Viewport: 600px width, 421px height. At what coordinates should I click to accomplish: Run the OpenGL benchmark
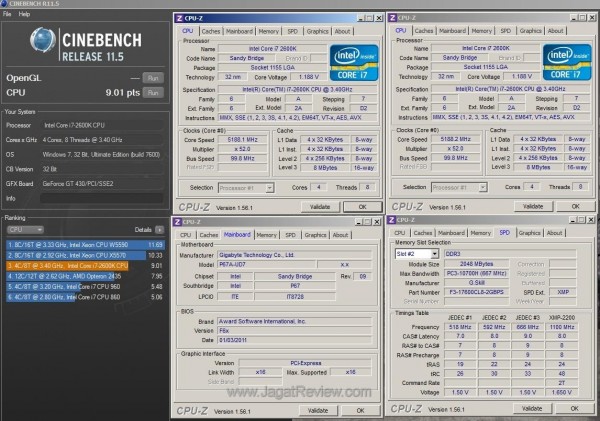152,77
